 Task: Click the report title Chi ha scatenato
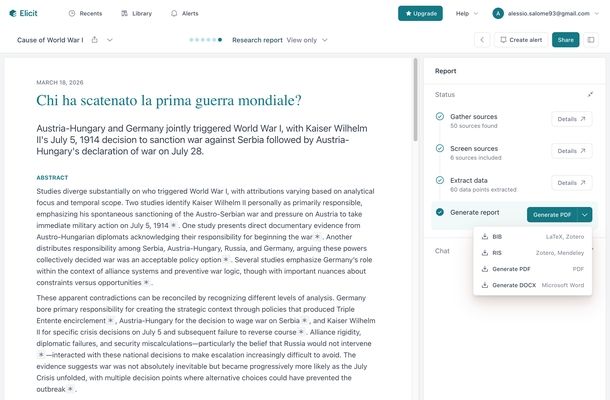[169, 100]
